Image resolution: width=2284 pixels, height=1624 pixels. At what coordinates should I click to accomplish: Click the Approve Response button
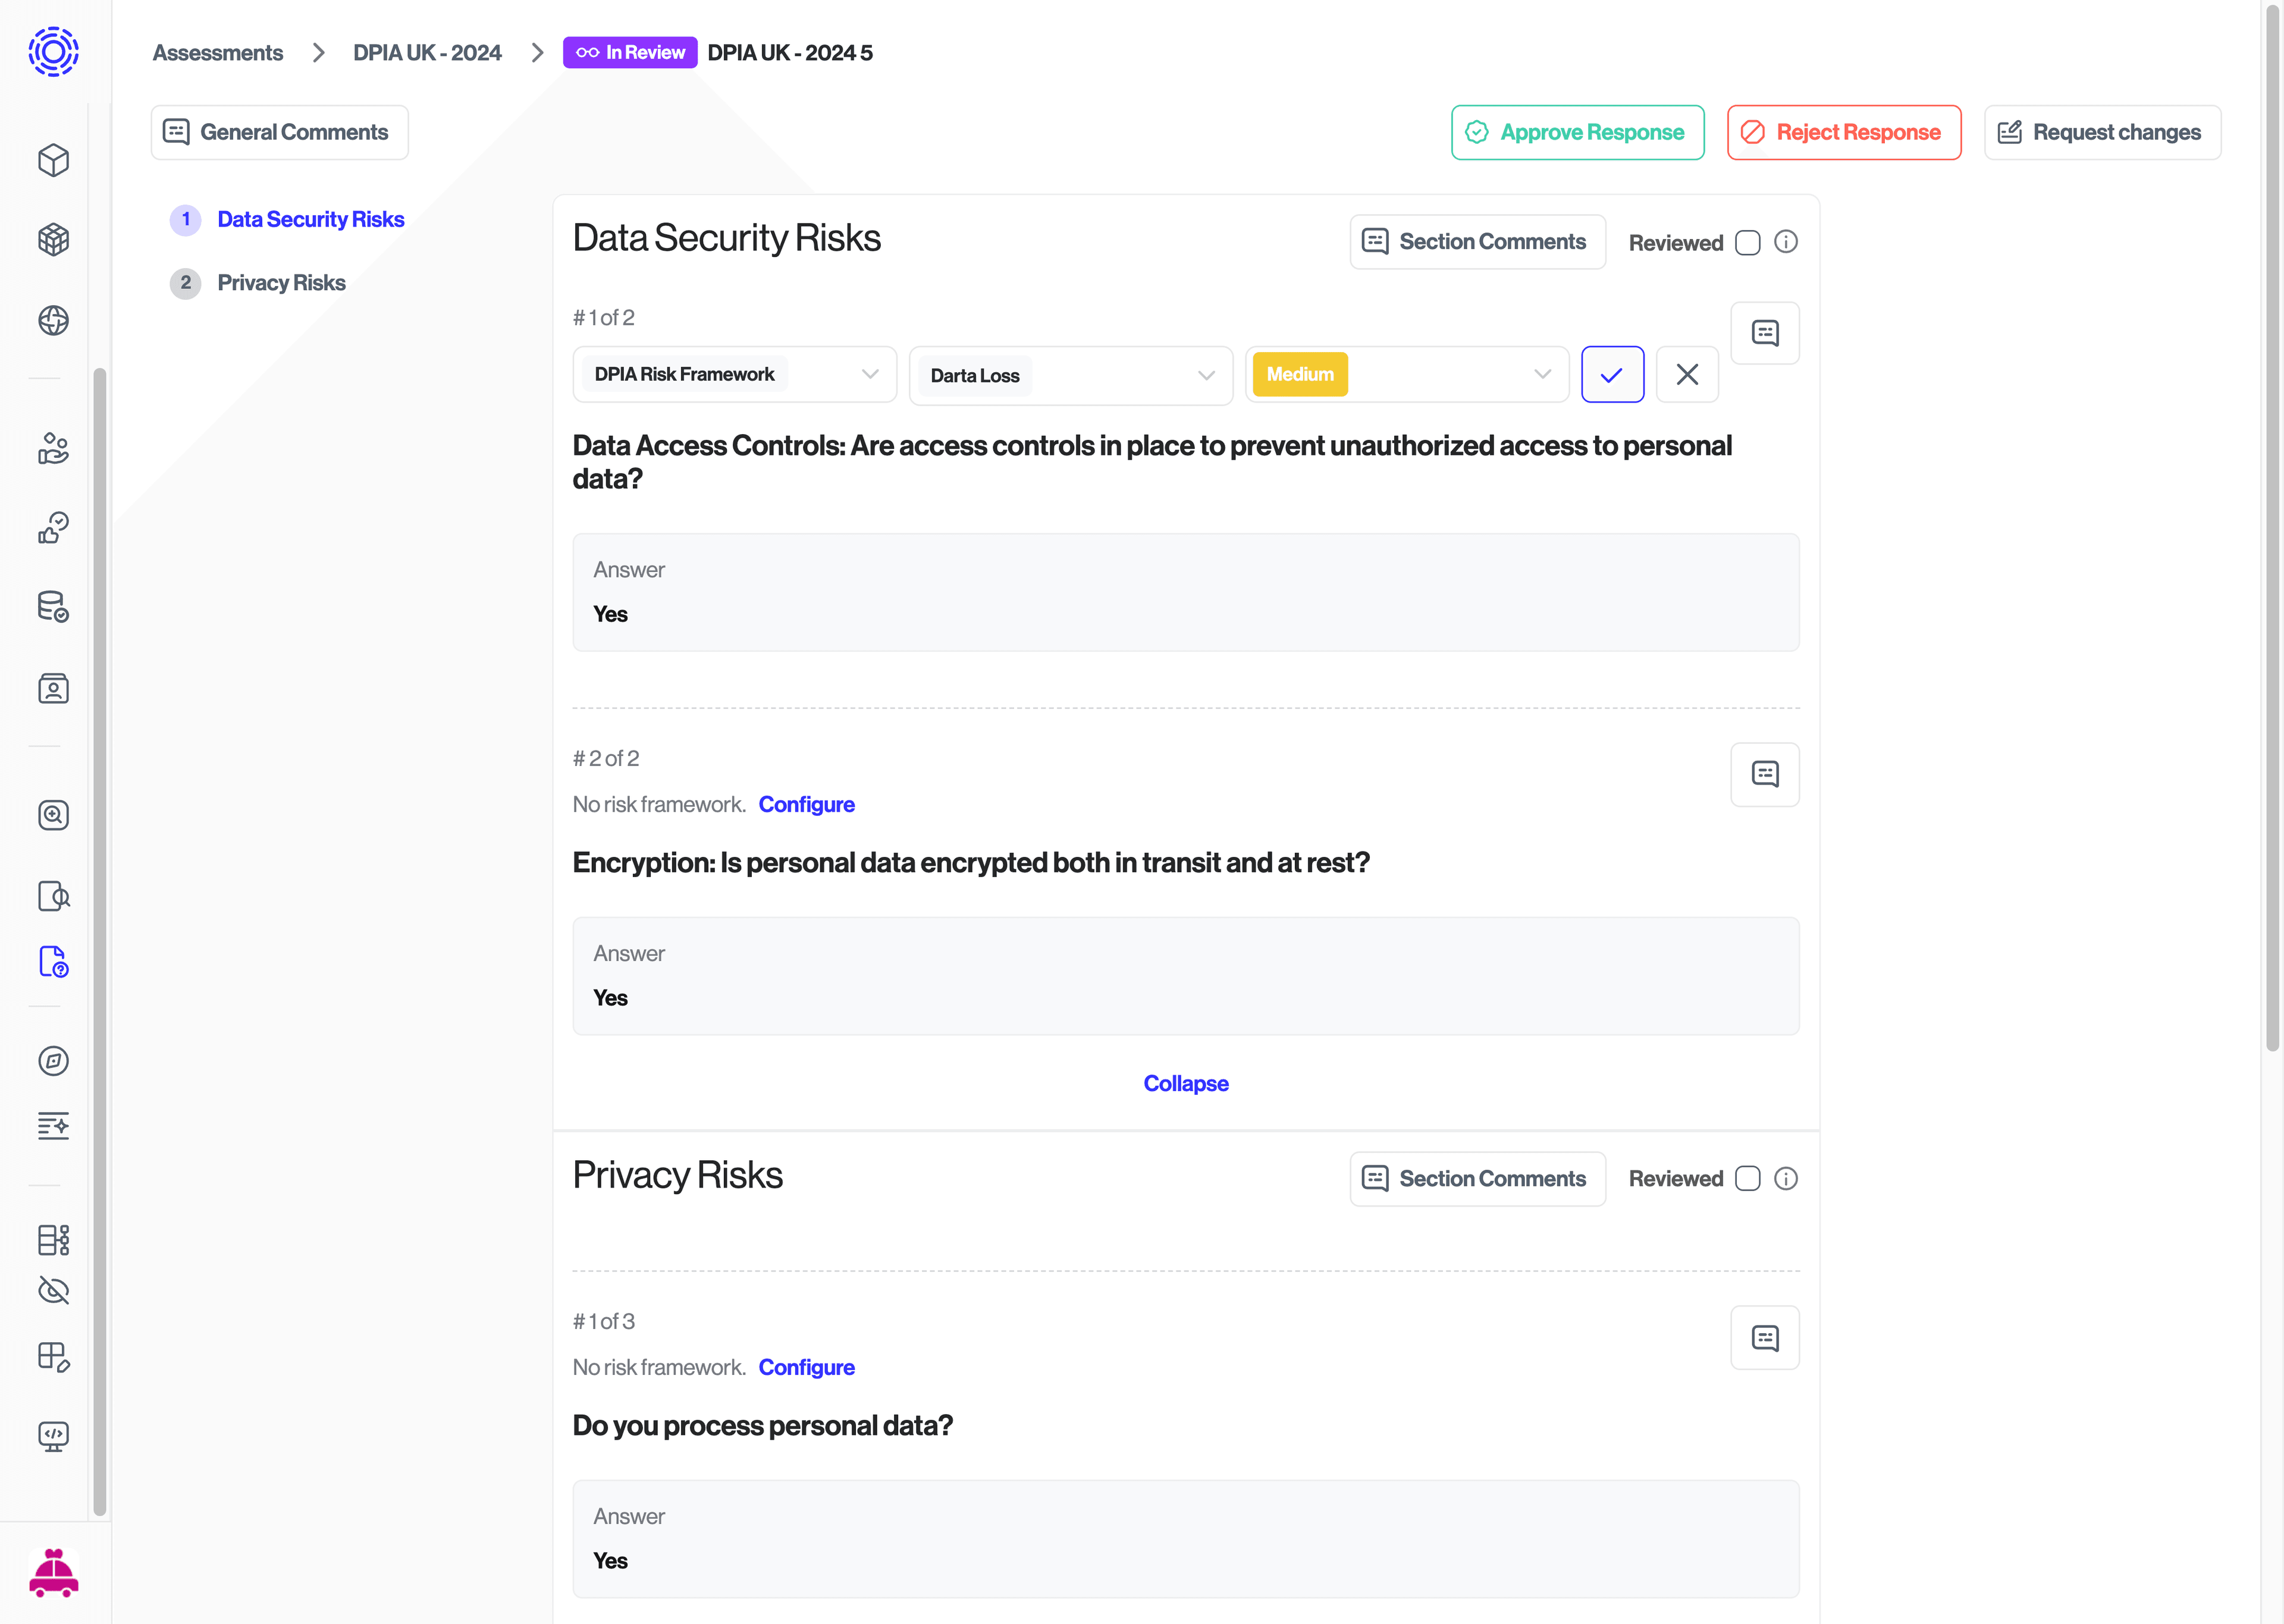point(1577,132)
